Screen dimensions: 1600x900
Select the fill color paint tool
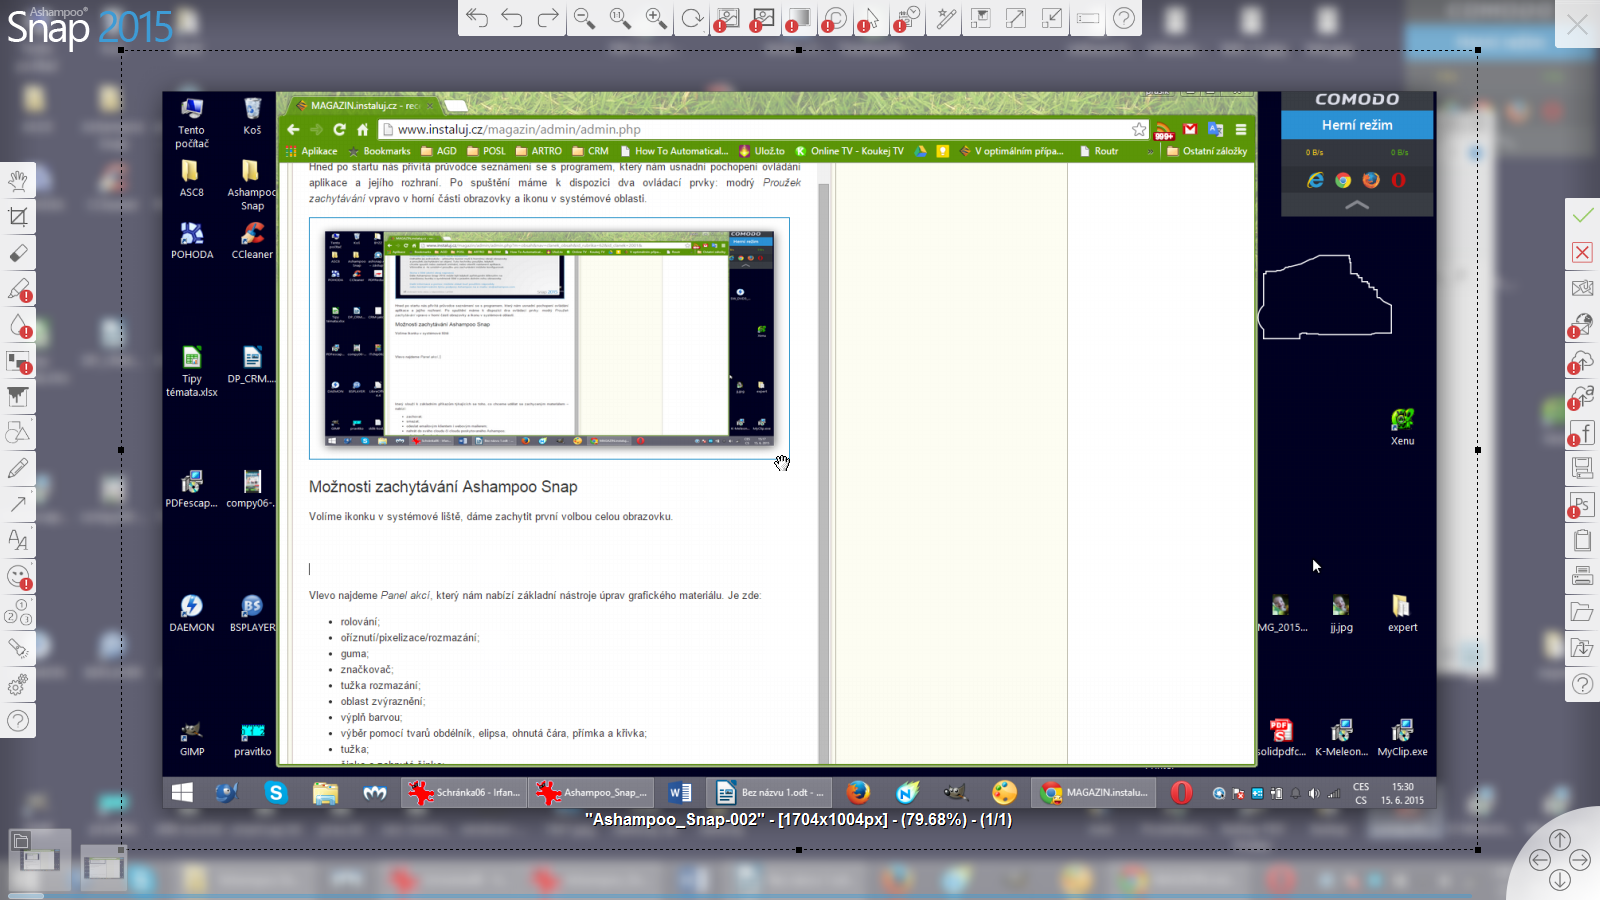(18, 397)
